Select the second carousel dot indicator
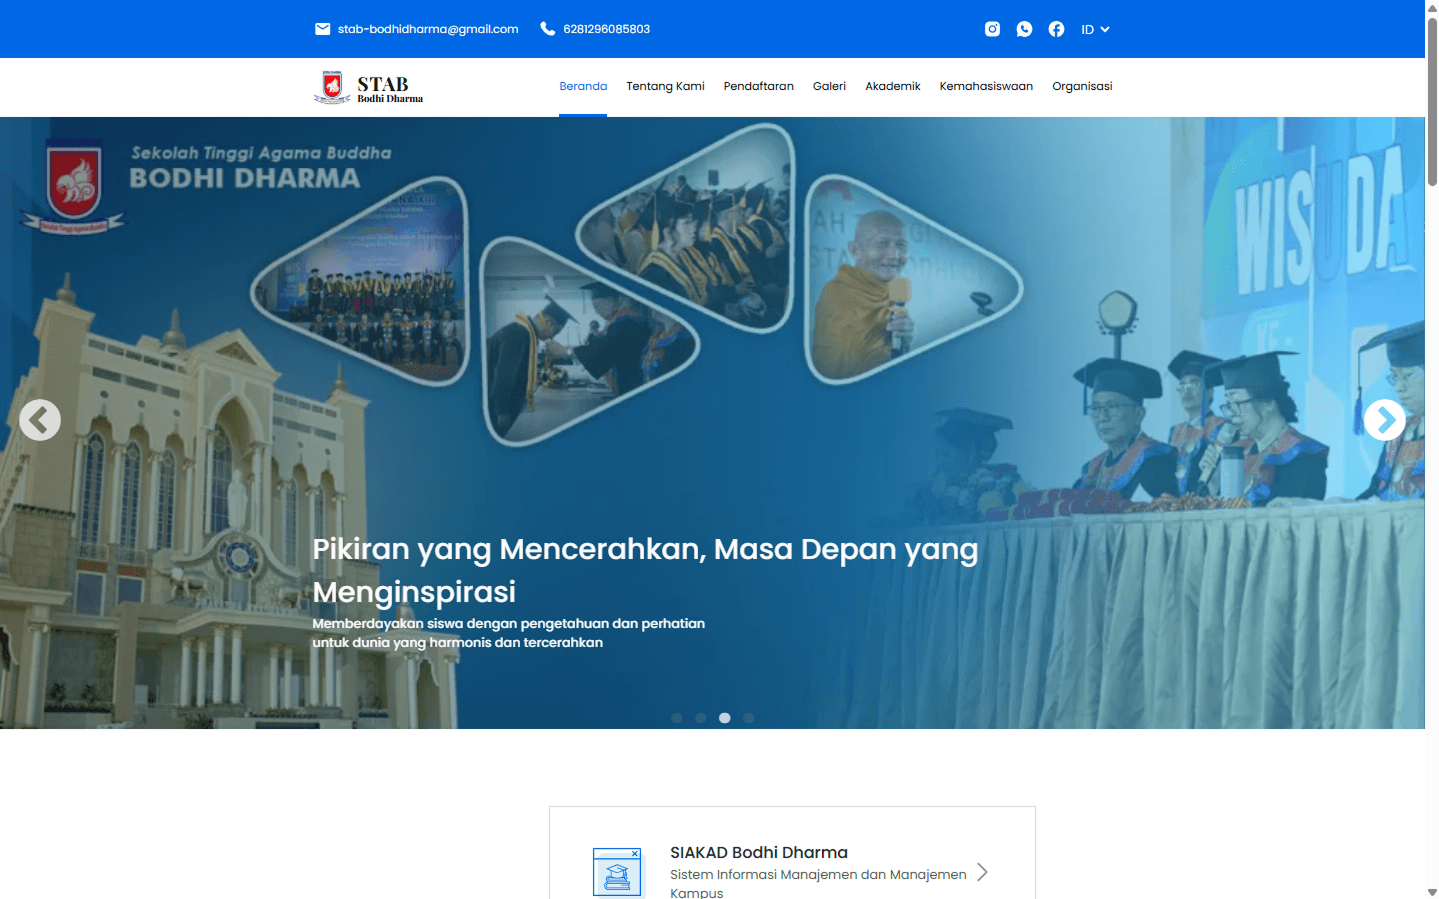The width and height of the screenshot is (1439, 899). point(701,718)
